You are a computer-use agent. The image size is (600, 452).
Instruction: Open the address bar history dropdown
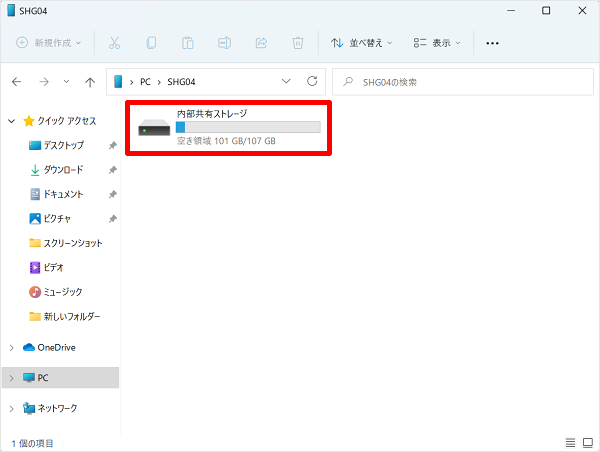tap(287, 81)
